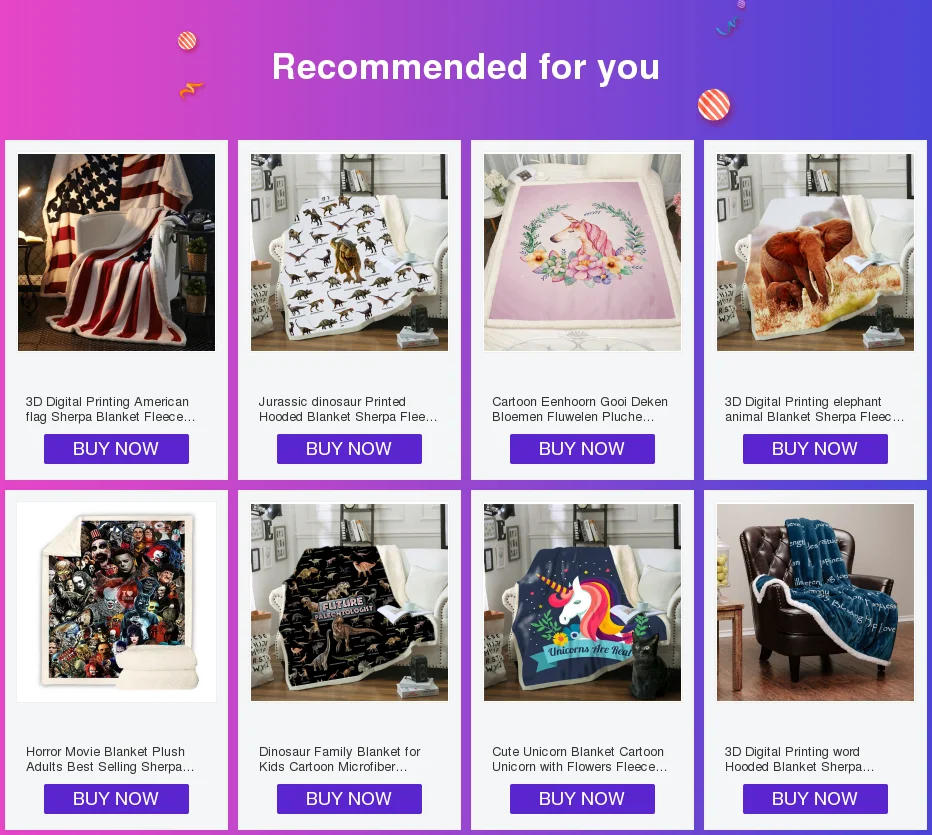This screenshot has height=835, width=932.
Task: Open the elephant blanket product image
Action: coord(816,253)
